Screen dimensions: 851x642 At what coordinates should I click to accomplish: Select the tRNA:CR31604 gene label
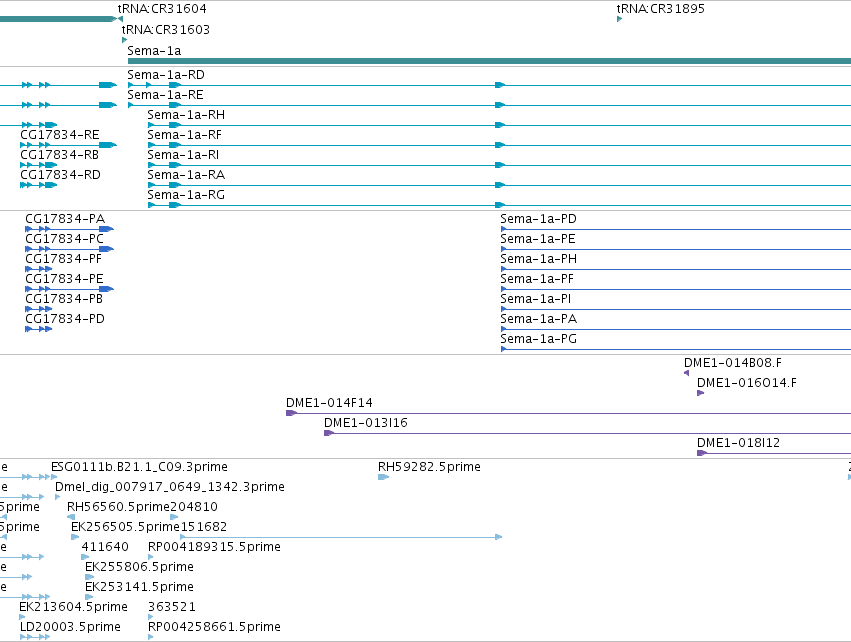tap(162, 9)
